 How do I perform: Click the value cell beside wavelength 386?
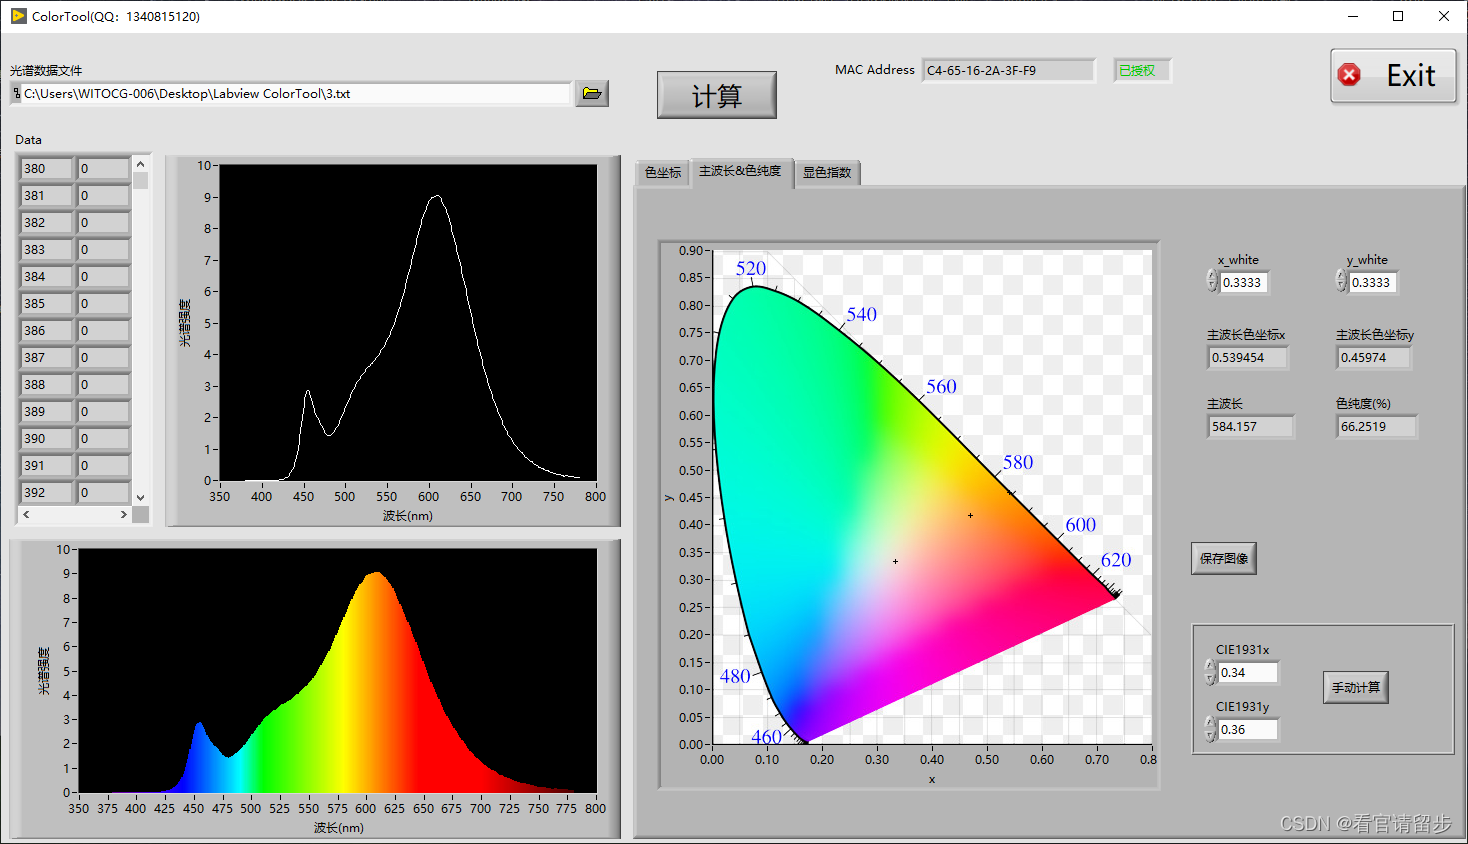coord(103,331)
